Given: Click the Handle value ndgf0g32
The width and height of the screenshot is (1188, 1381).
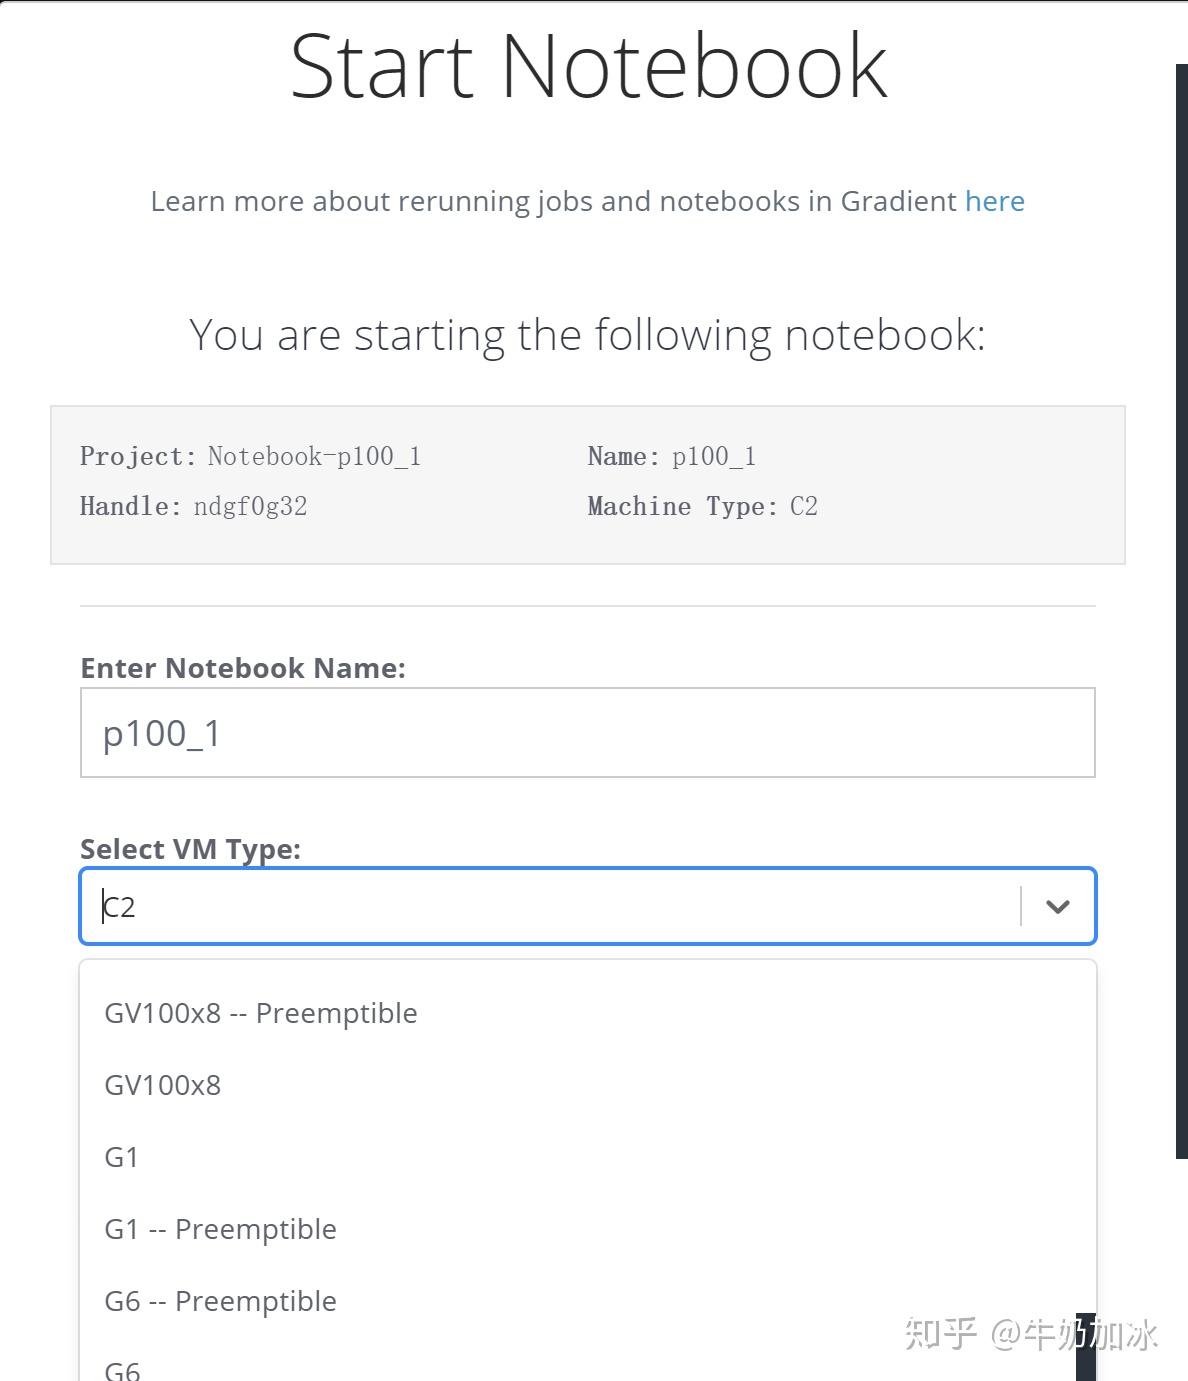Looking at the screenshot, I should tap(250, 506).
